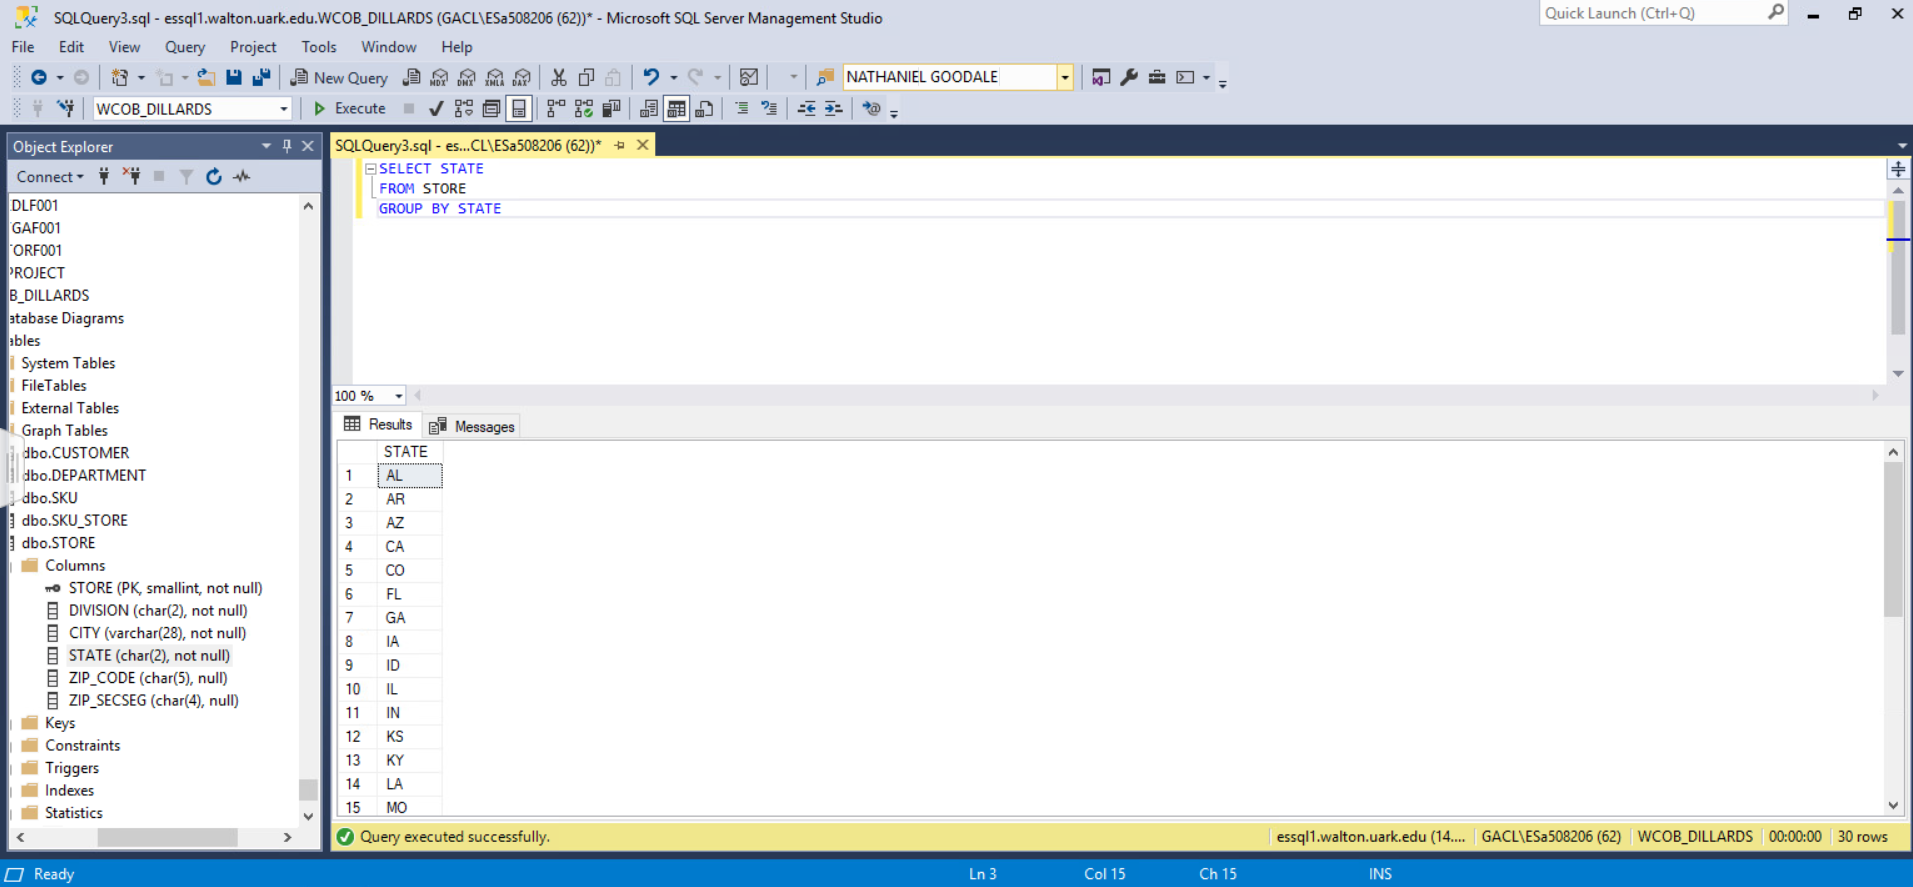Open the Tools menu
Image resolution: width=1913 pixels, height=887 pixels.
coord(319,47)
